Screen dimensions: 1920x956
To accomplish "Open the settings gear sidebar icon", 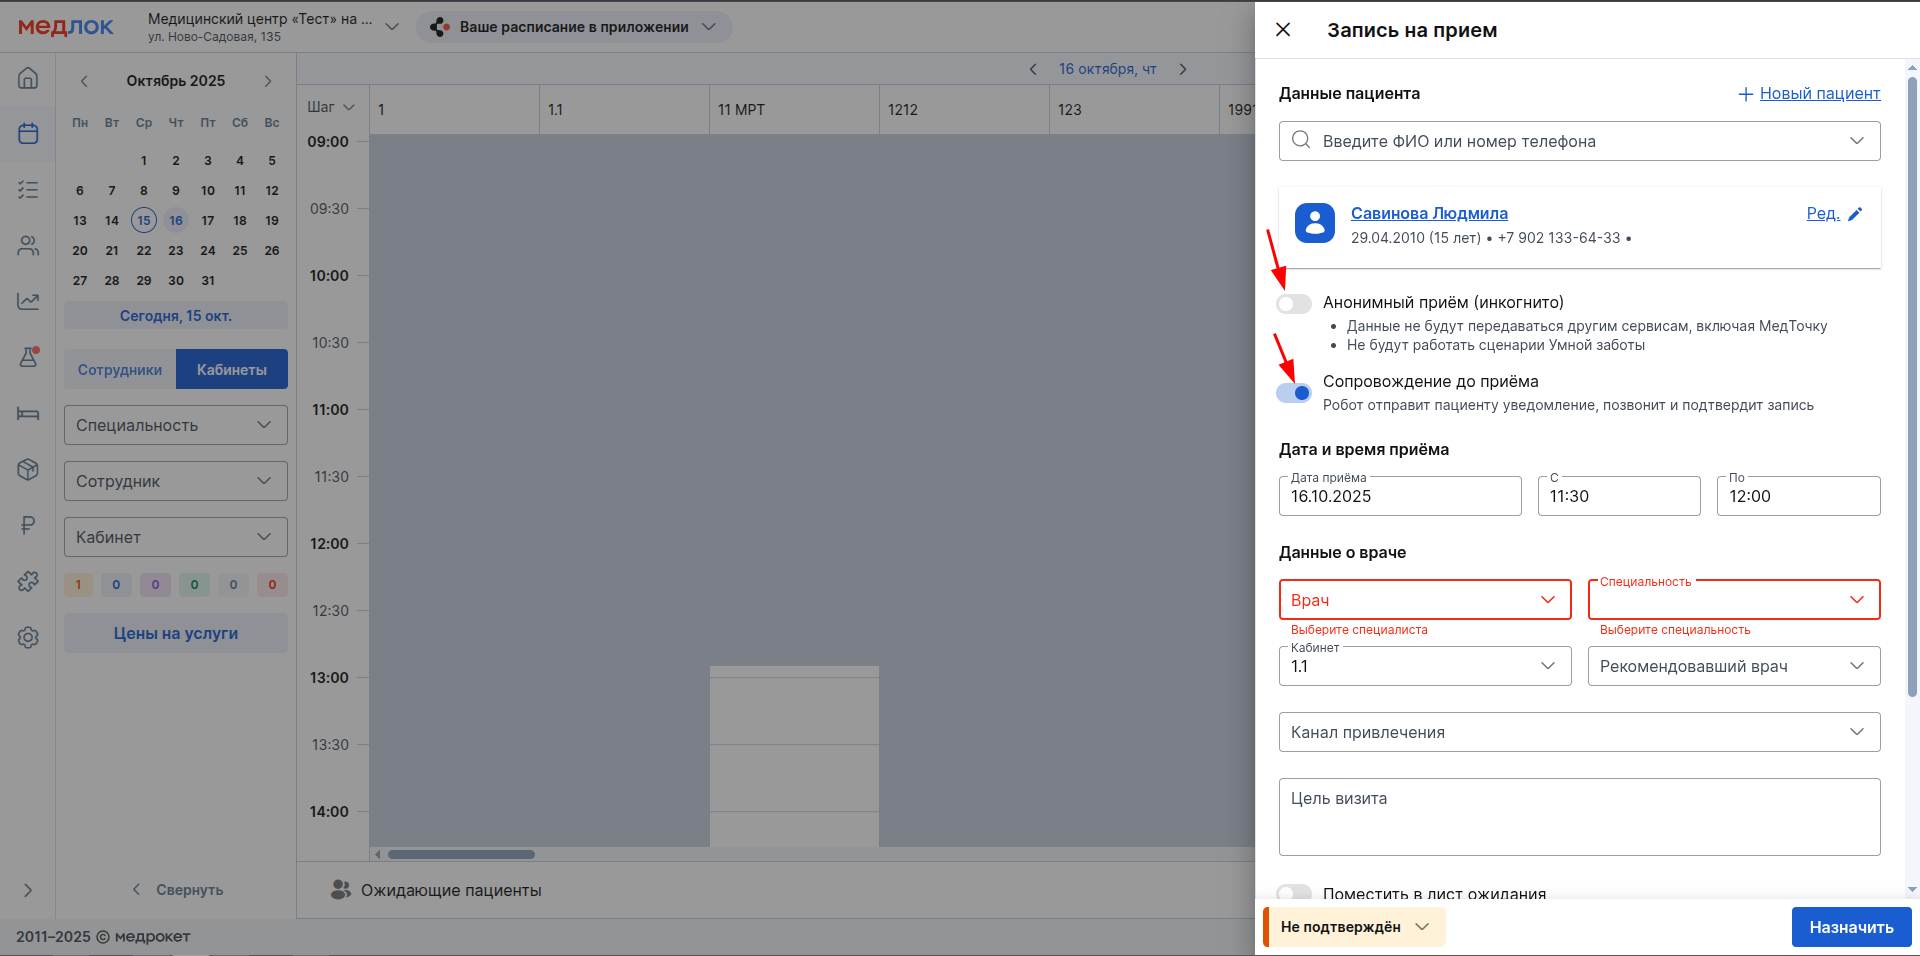I will point(28,637).
